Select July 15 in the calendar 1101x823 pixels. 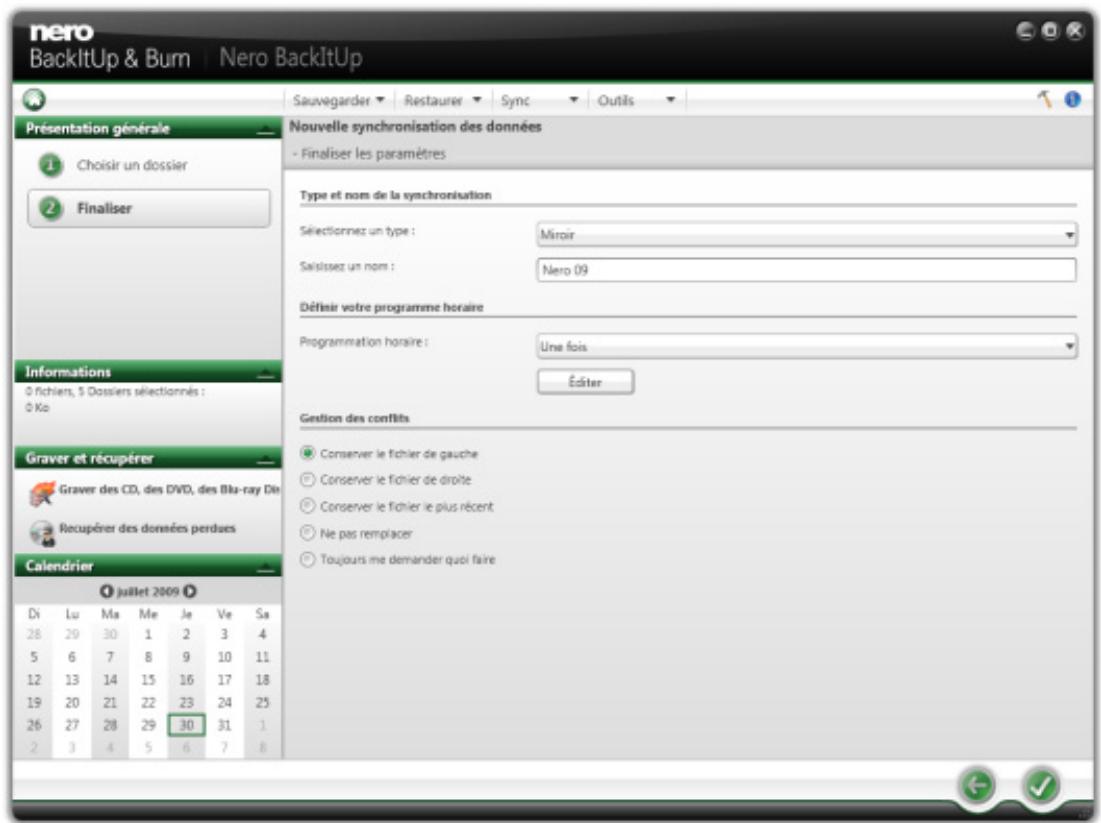click(x=148, y=680)
